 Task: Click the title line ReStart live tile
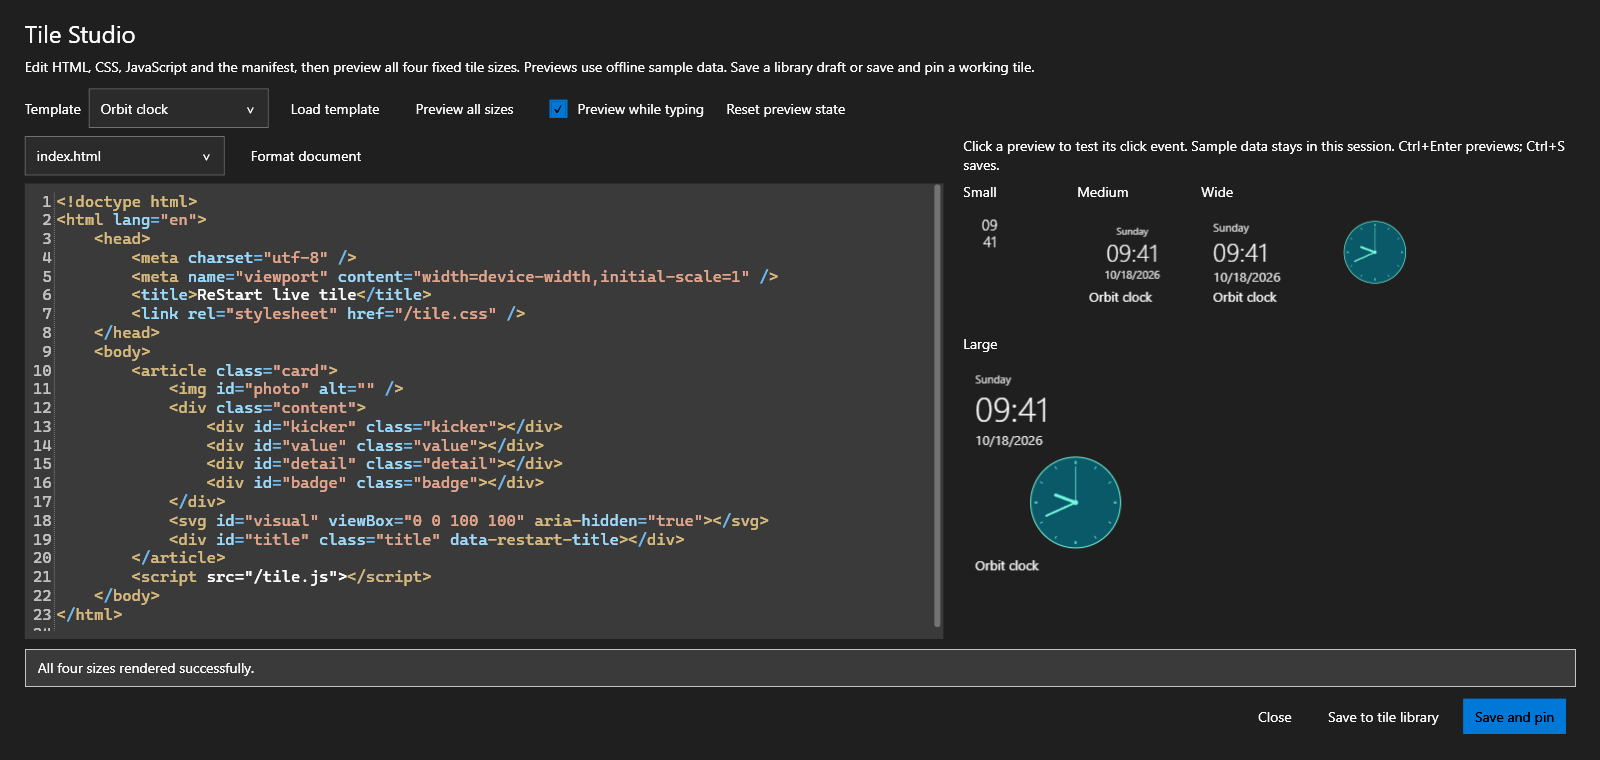[281, 294]
